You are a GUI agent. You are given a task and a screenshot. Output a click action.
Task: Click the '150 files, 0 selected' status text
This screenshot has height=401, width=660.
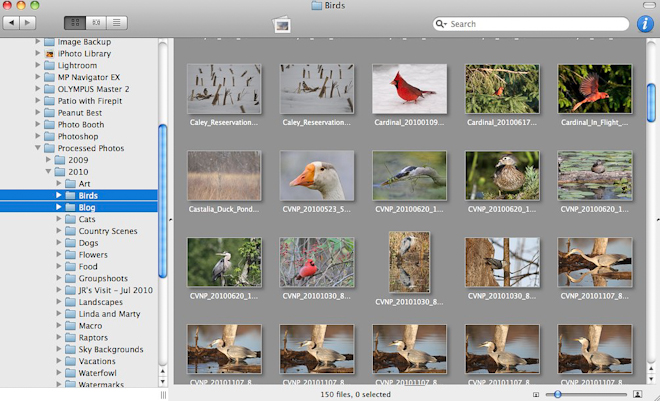coord(356,394)
